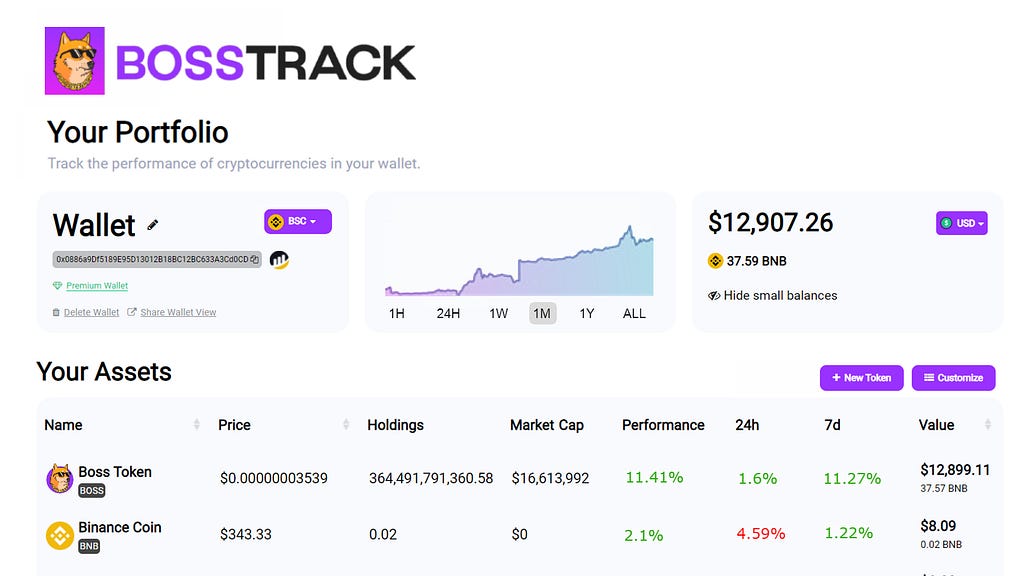This screenshot has width=1024, height=576.
Task: Click the round chart logo beside the address
Action: coord(280,260)
